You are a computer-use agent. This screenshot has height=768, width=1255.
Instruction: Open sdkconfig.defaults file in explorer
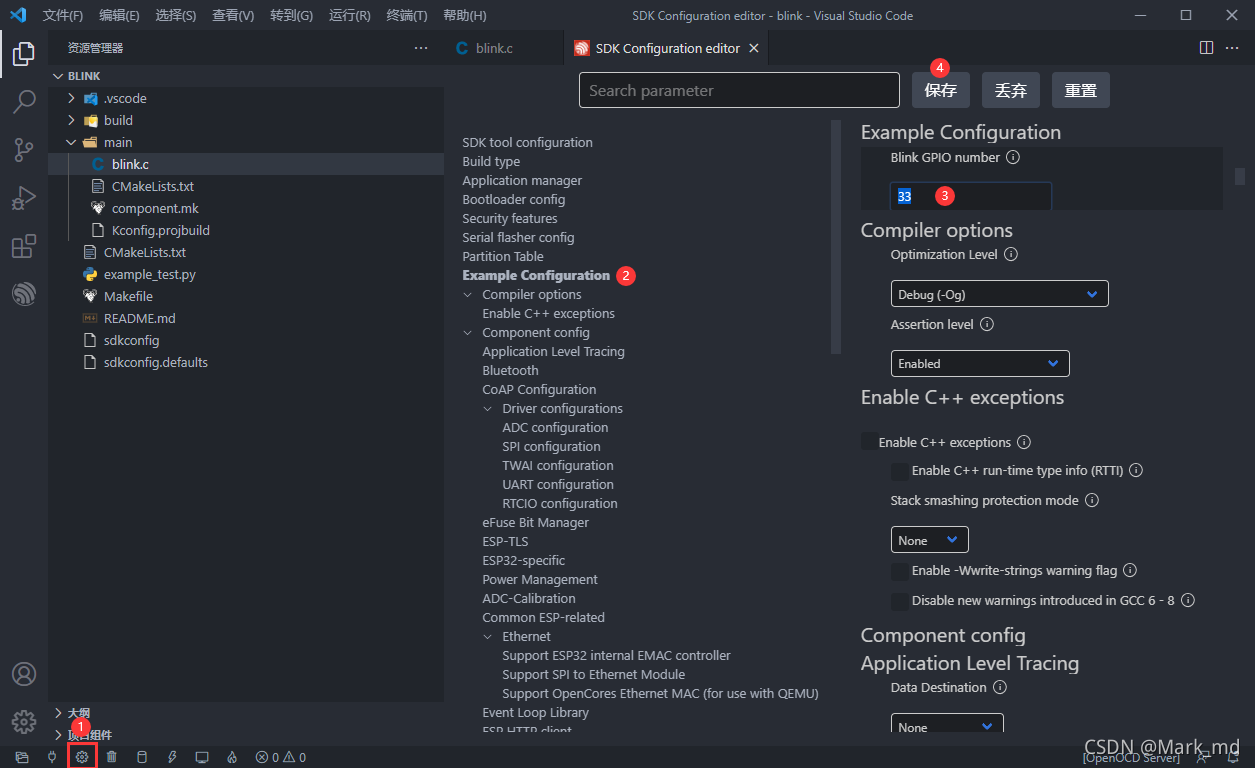coord(156,362)
